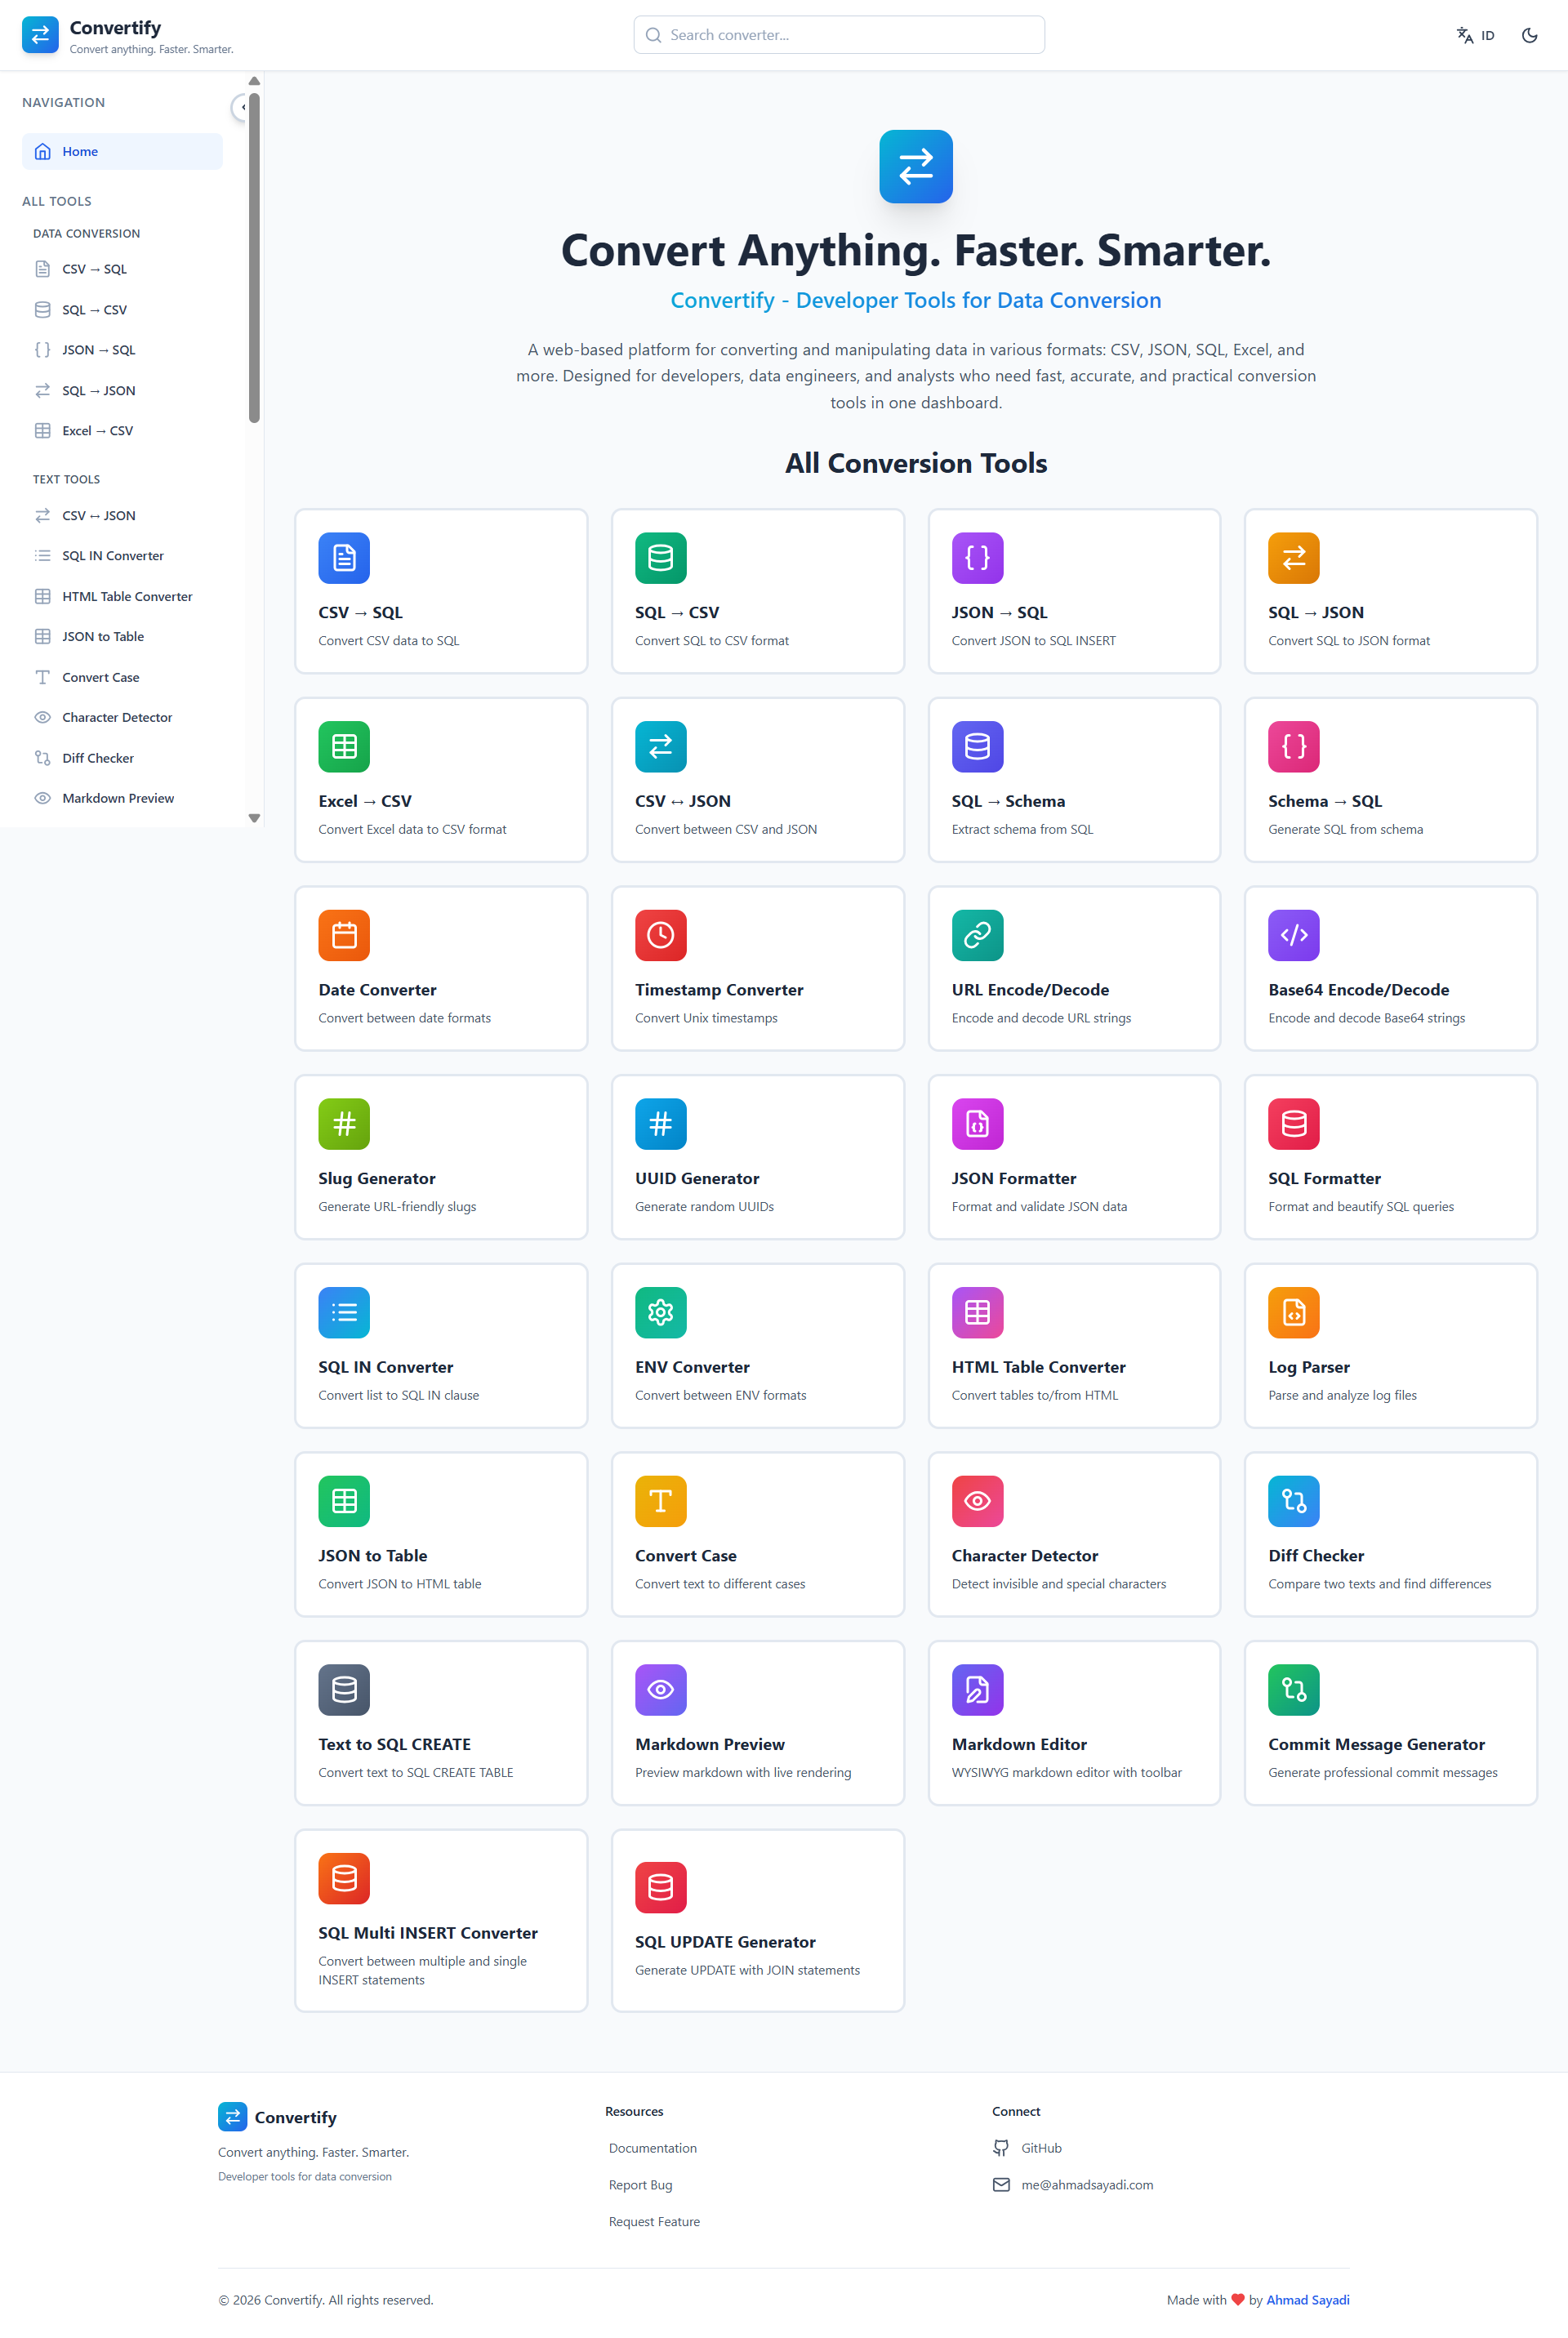
Task: Click the Date Converter calendar icon
Action: 344,936
